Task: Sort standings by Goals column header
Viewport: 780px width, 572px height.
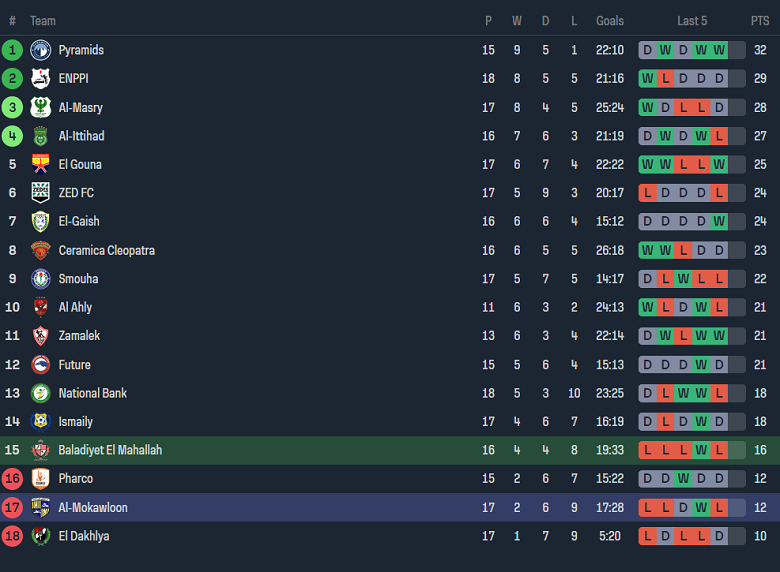Action: 610,21
